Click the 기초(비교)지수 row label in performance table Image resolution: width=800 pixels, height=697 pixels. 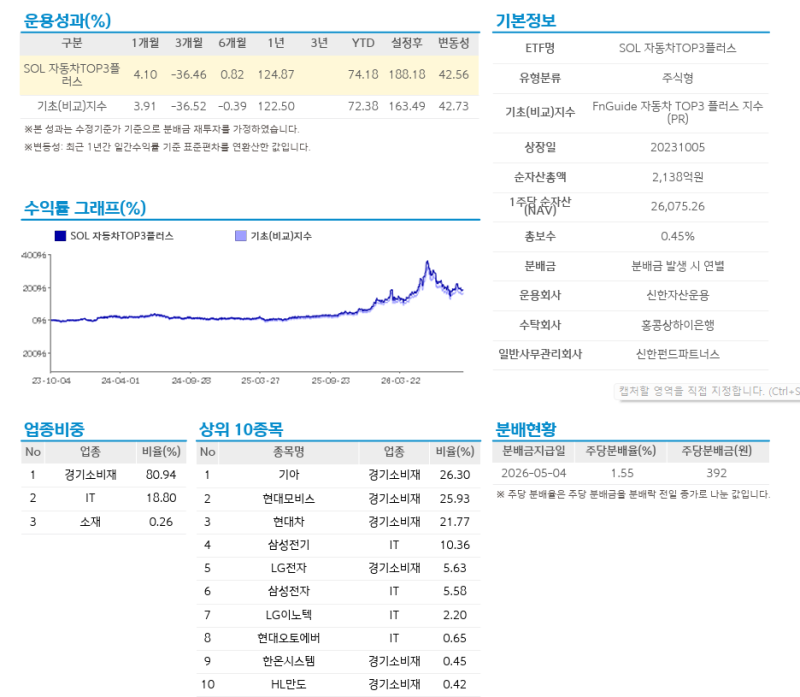(72, 106)
